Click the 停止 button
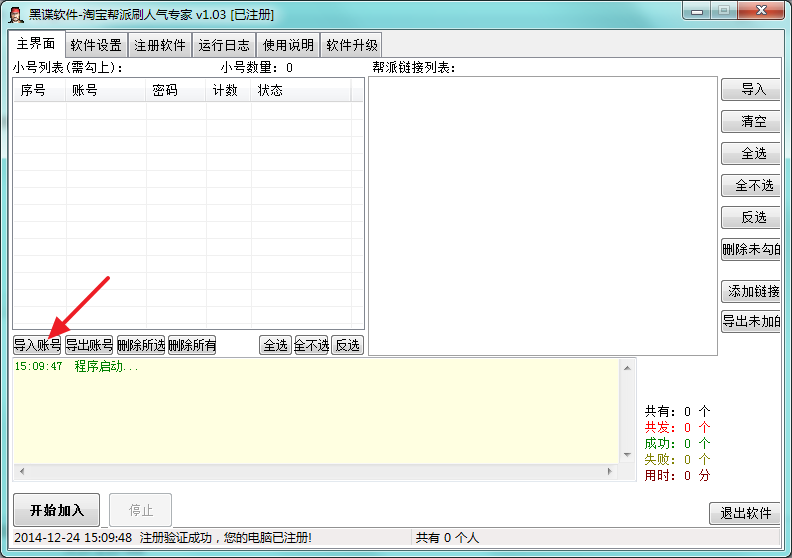 coord(140,510)
